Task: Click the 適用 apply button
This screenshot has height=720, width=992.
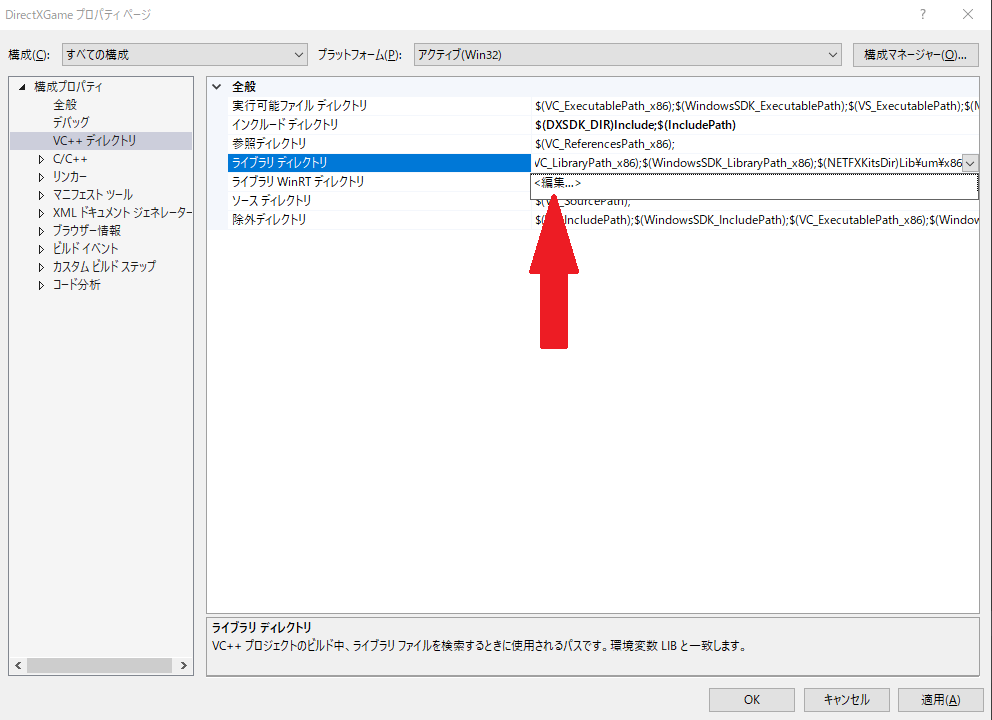Action: [x=941, y=700]
